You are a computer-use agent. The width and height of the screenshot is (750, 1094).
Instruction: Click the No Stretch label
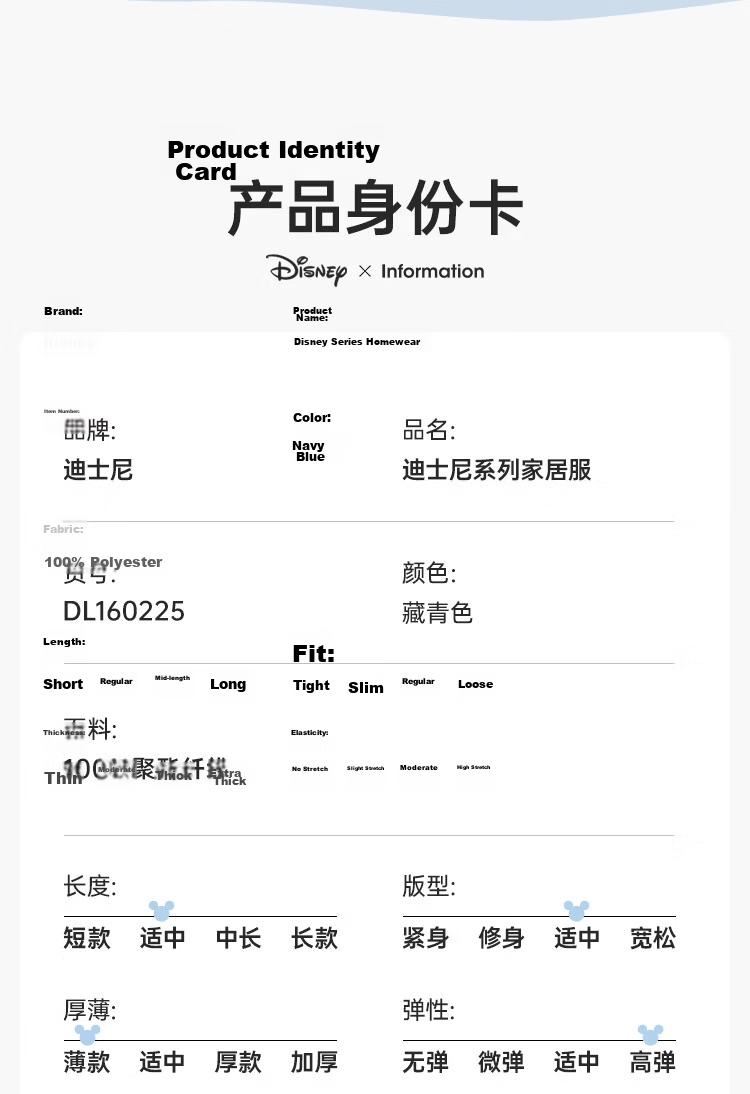(310, 769)
